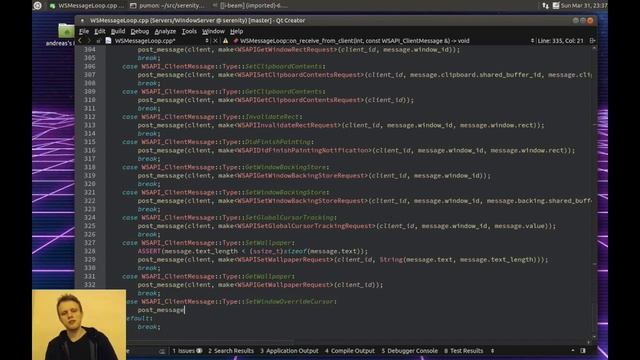Image resolution: width=640 pixels, height=360 pixels.
Task: Open the File menu
Action: coord(84,31)
